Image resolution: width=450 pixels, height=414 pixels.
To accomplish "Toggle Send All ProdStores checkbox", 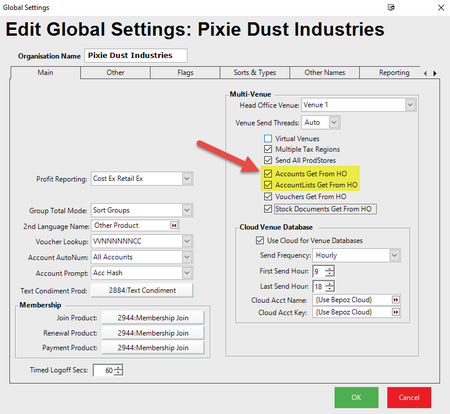I will click(268, 160).
